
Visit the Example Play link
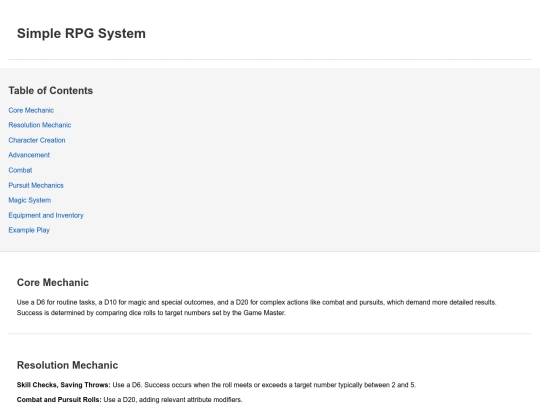29,230
